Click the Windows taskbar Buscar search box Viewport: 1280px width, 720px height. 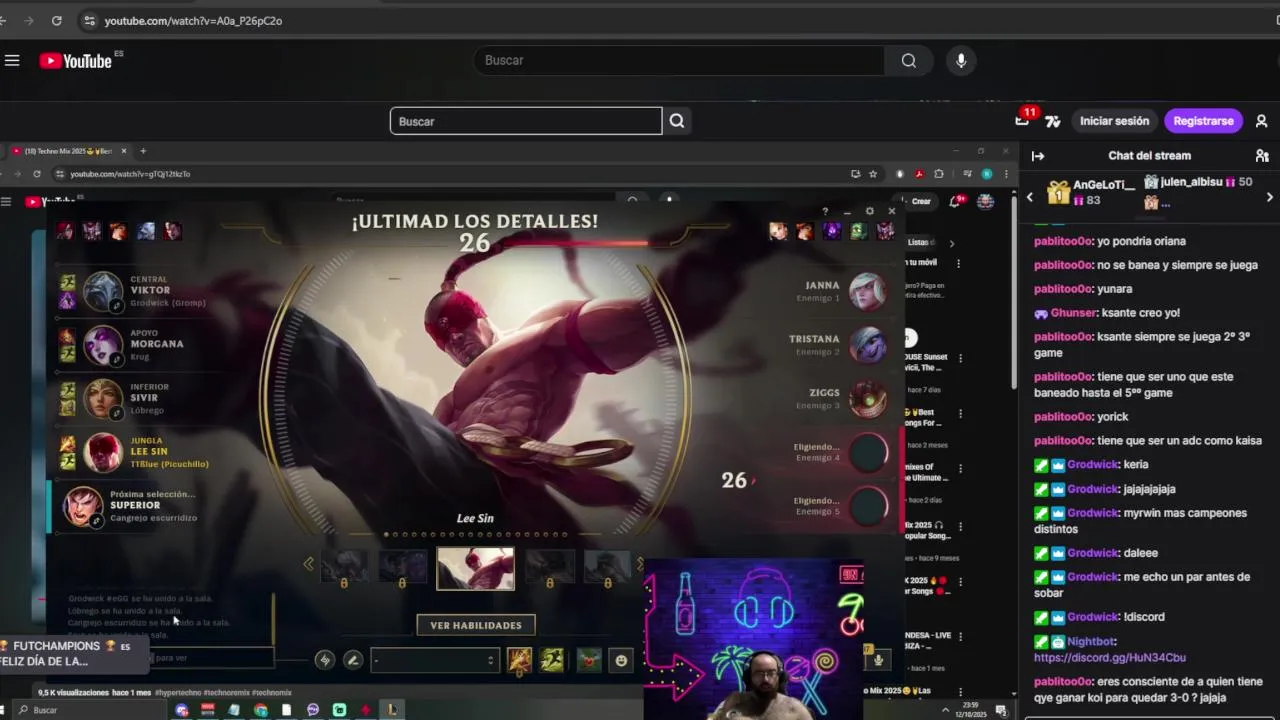pyautogui.click(x=90, y=710)
